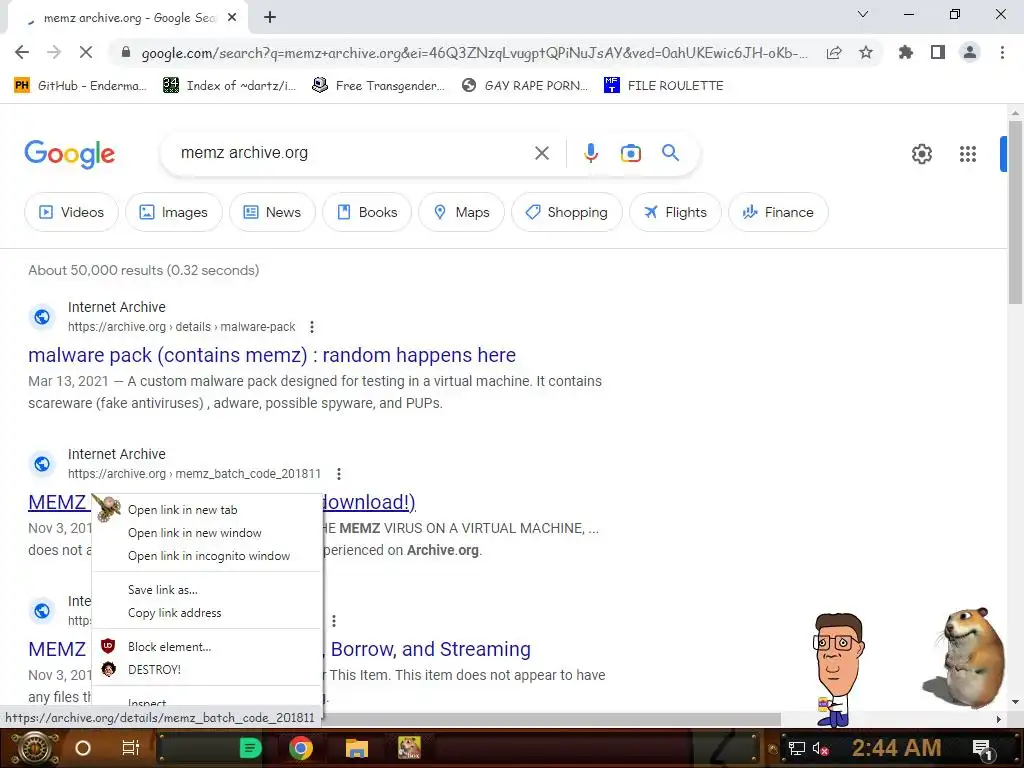
Task: Filter results by Images
Action: click(x=174, y=212)
